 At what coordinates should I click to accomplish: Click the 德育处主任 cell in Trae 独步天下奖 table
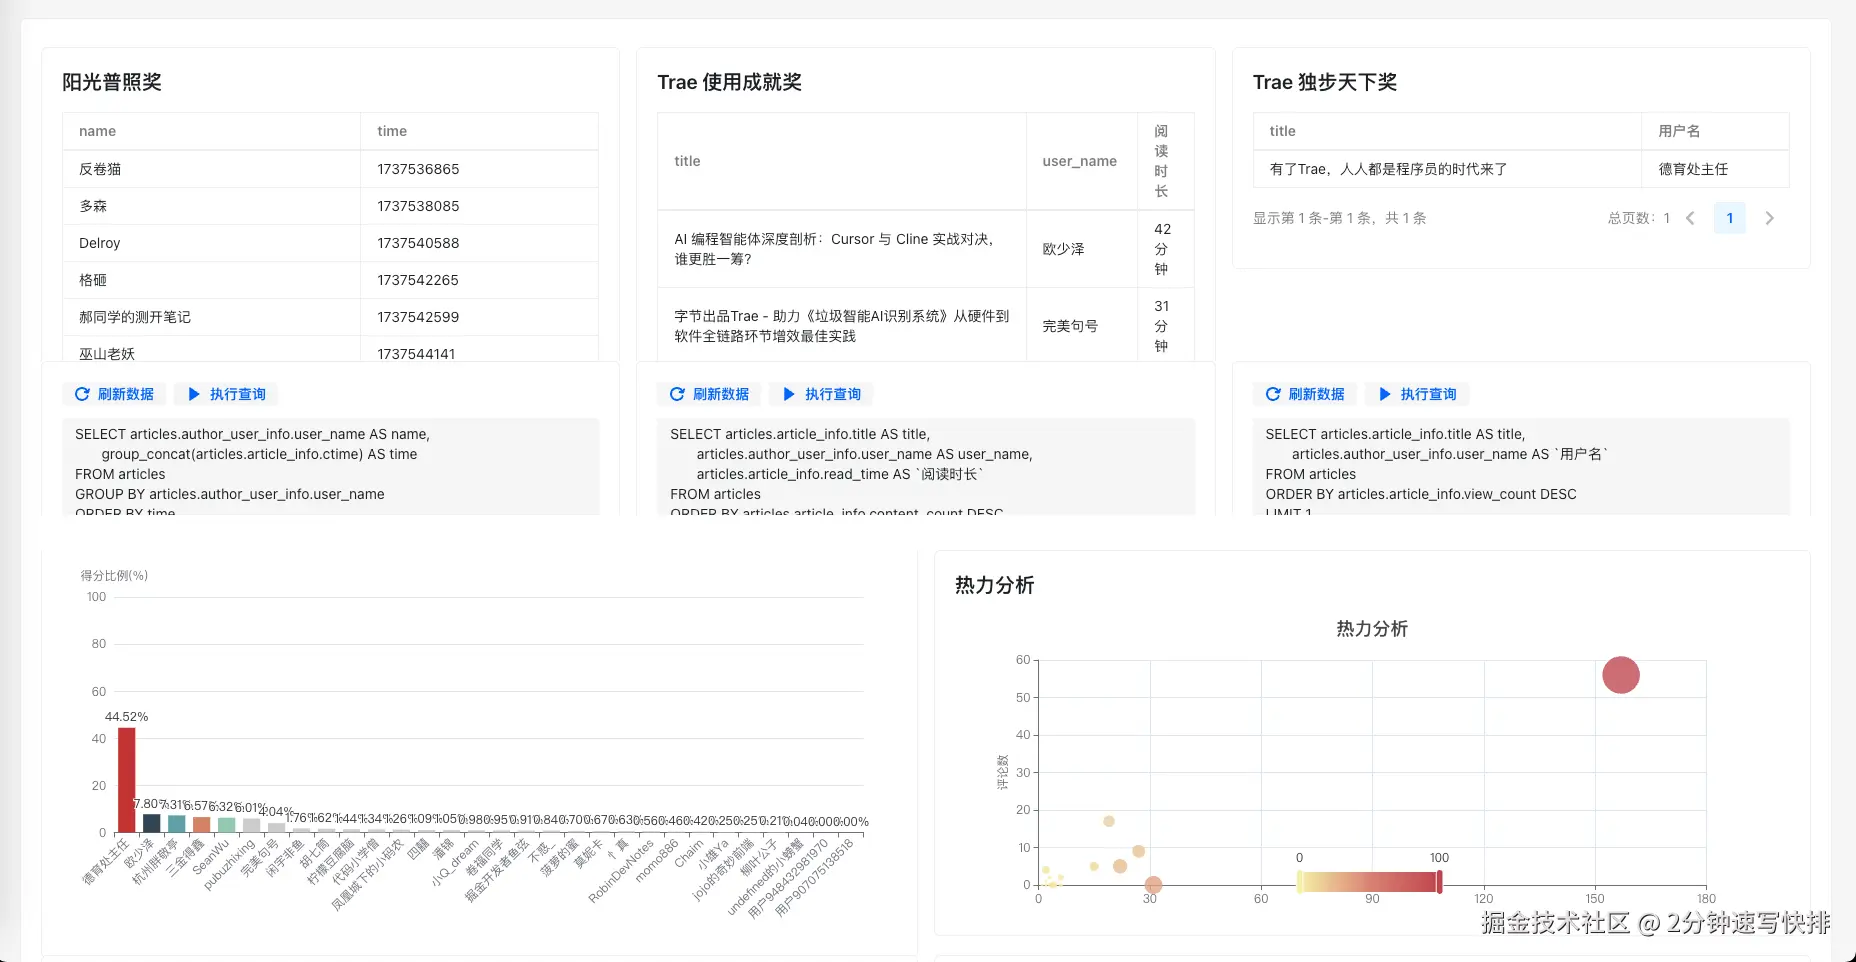pos(1716,169)
